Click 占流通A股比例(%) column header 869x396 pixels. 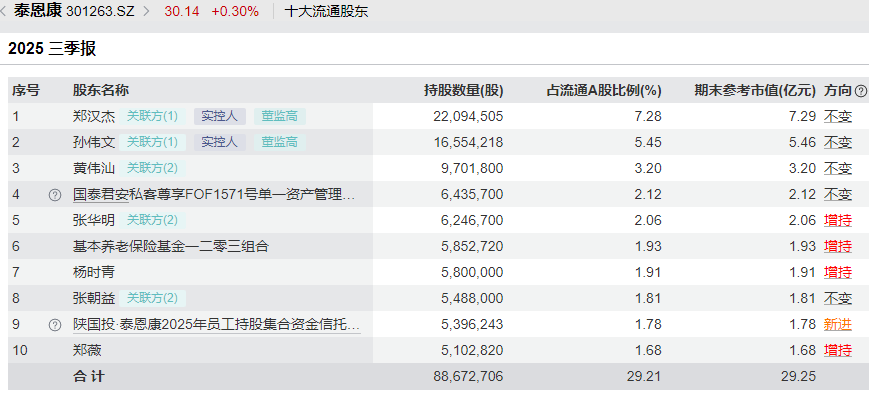(604, 90)
